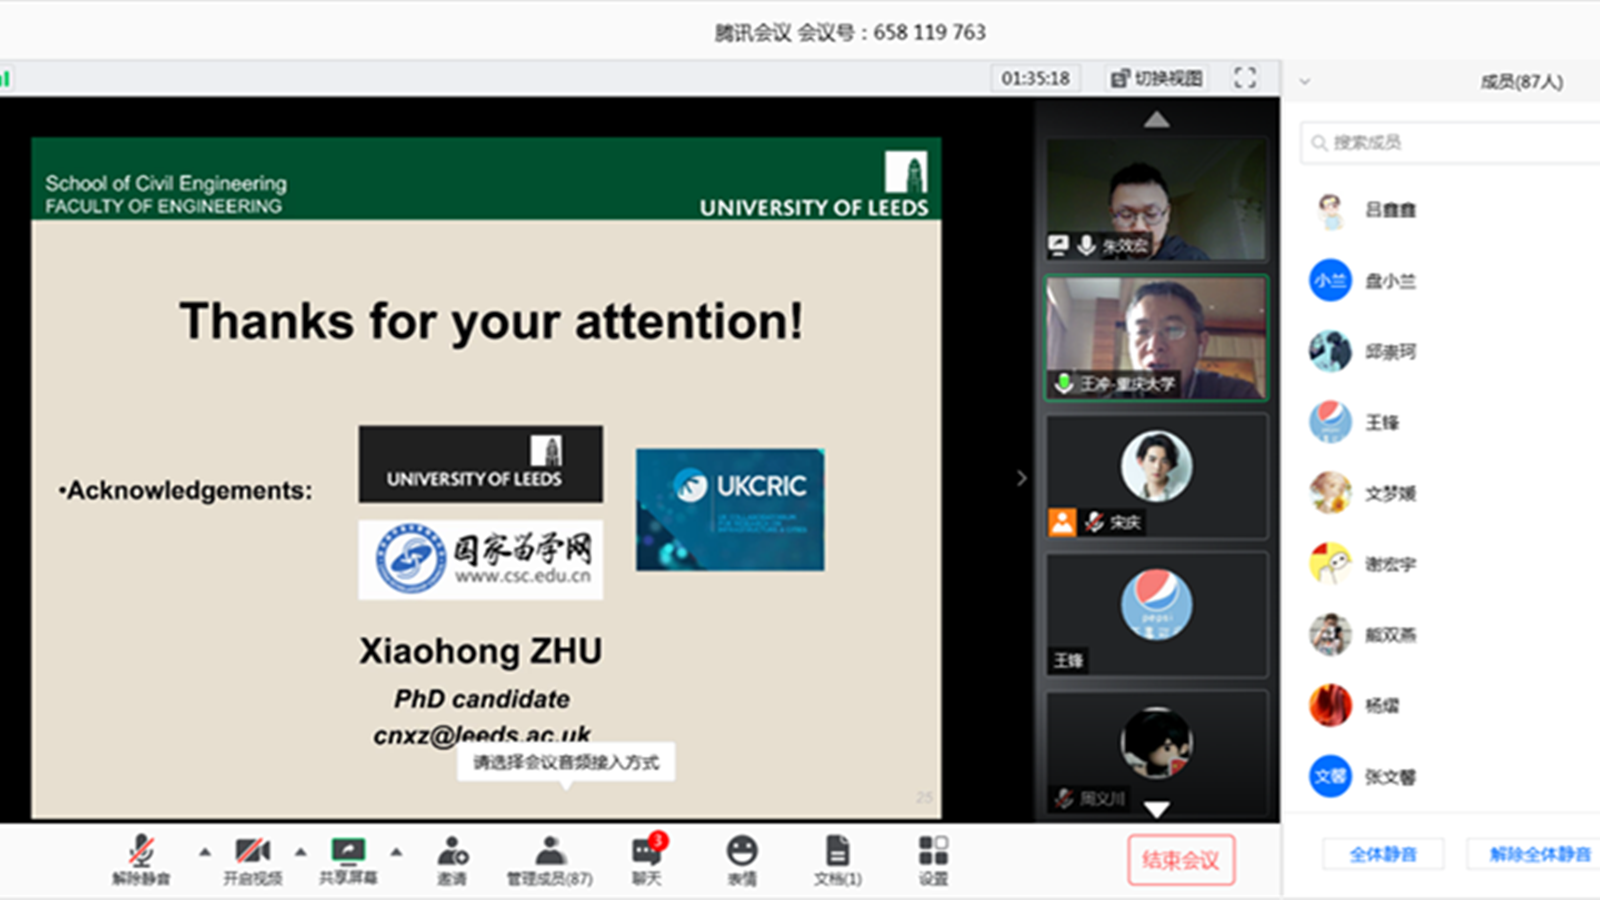The height and width of the screenshot is (900, 1600).
Task: Open the 设置 settings icon
Action: click(932, 859)
